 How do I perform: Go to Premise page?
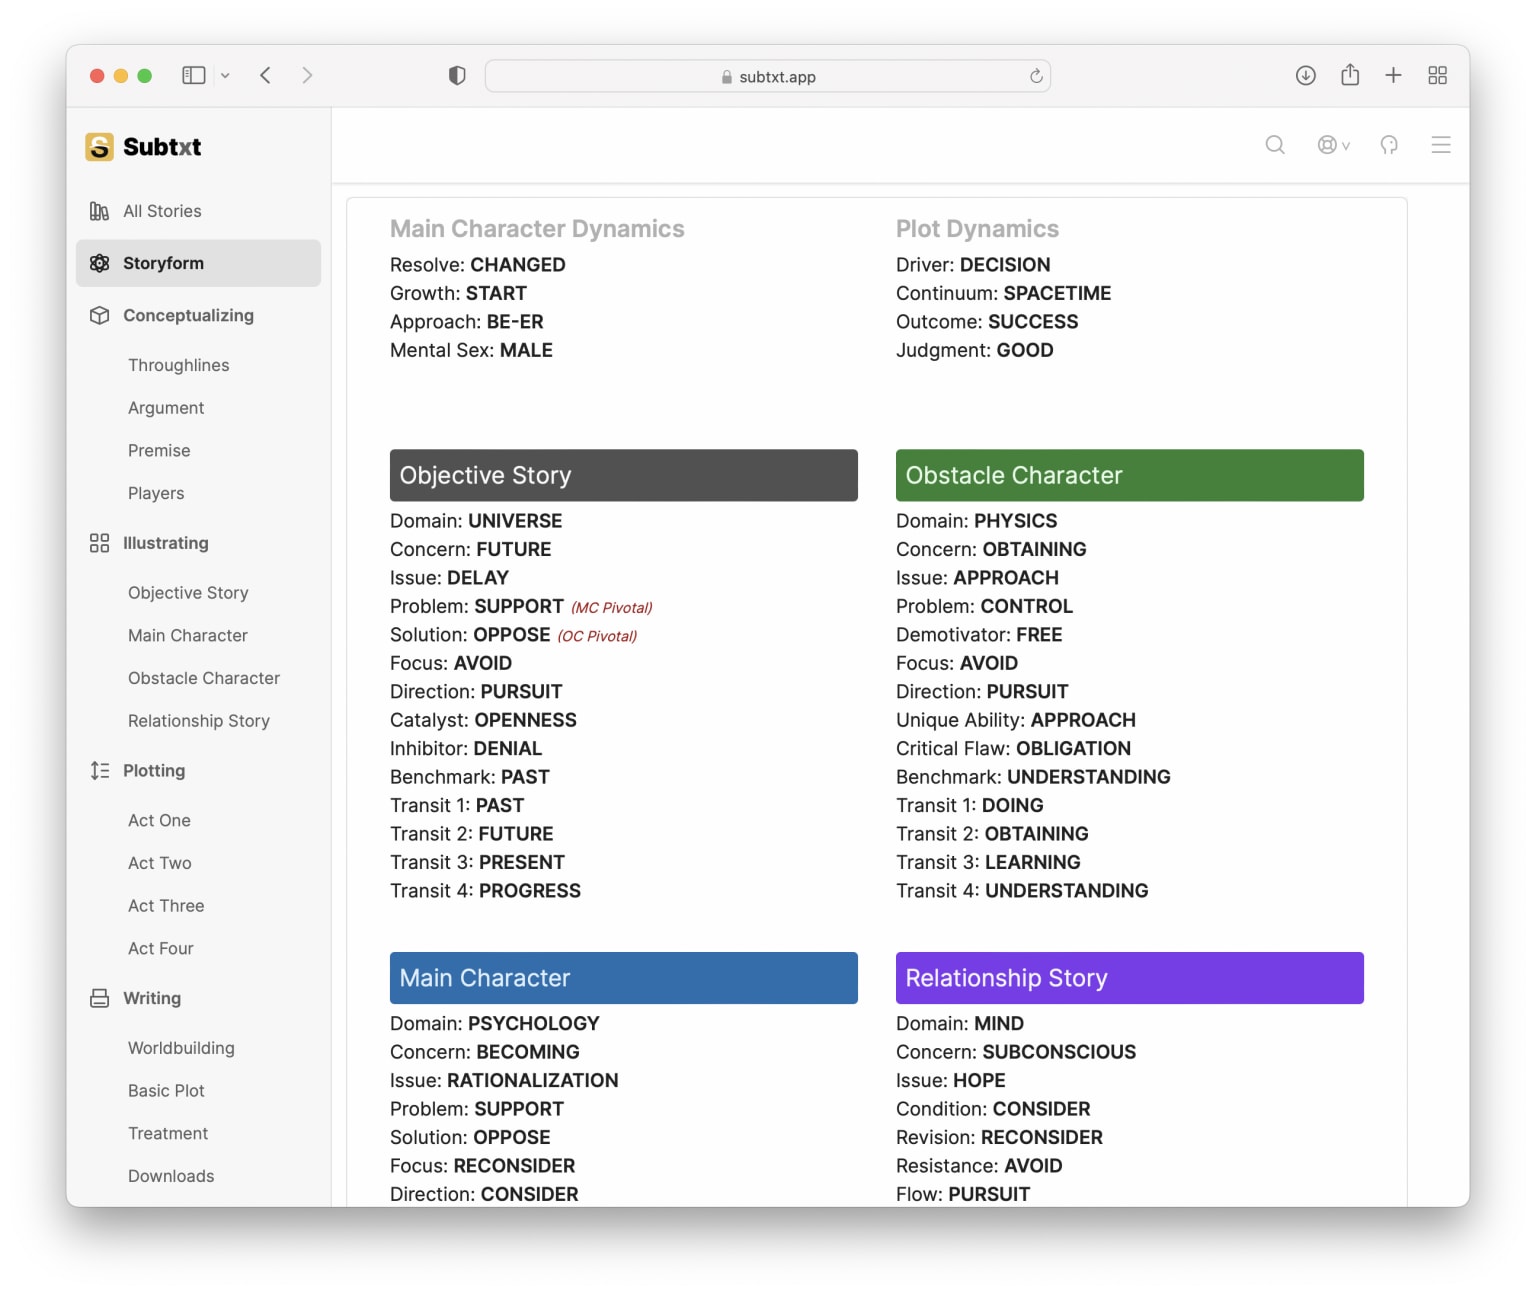(x=159, y=451)
